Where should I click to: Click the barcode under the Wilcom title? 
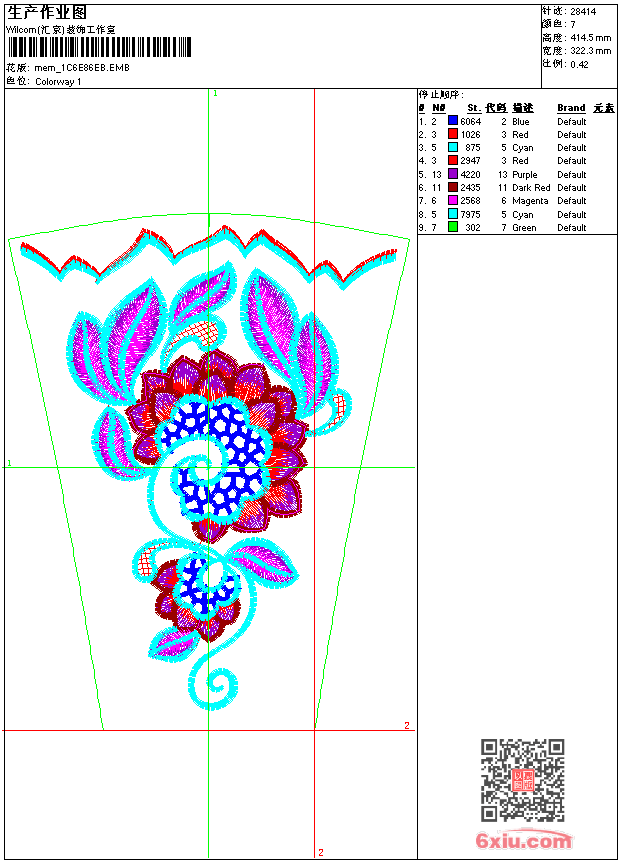coord(99,47)
